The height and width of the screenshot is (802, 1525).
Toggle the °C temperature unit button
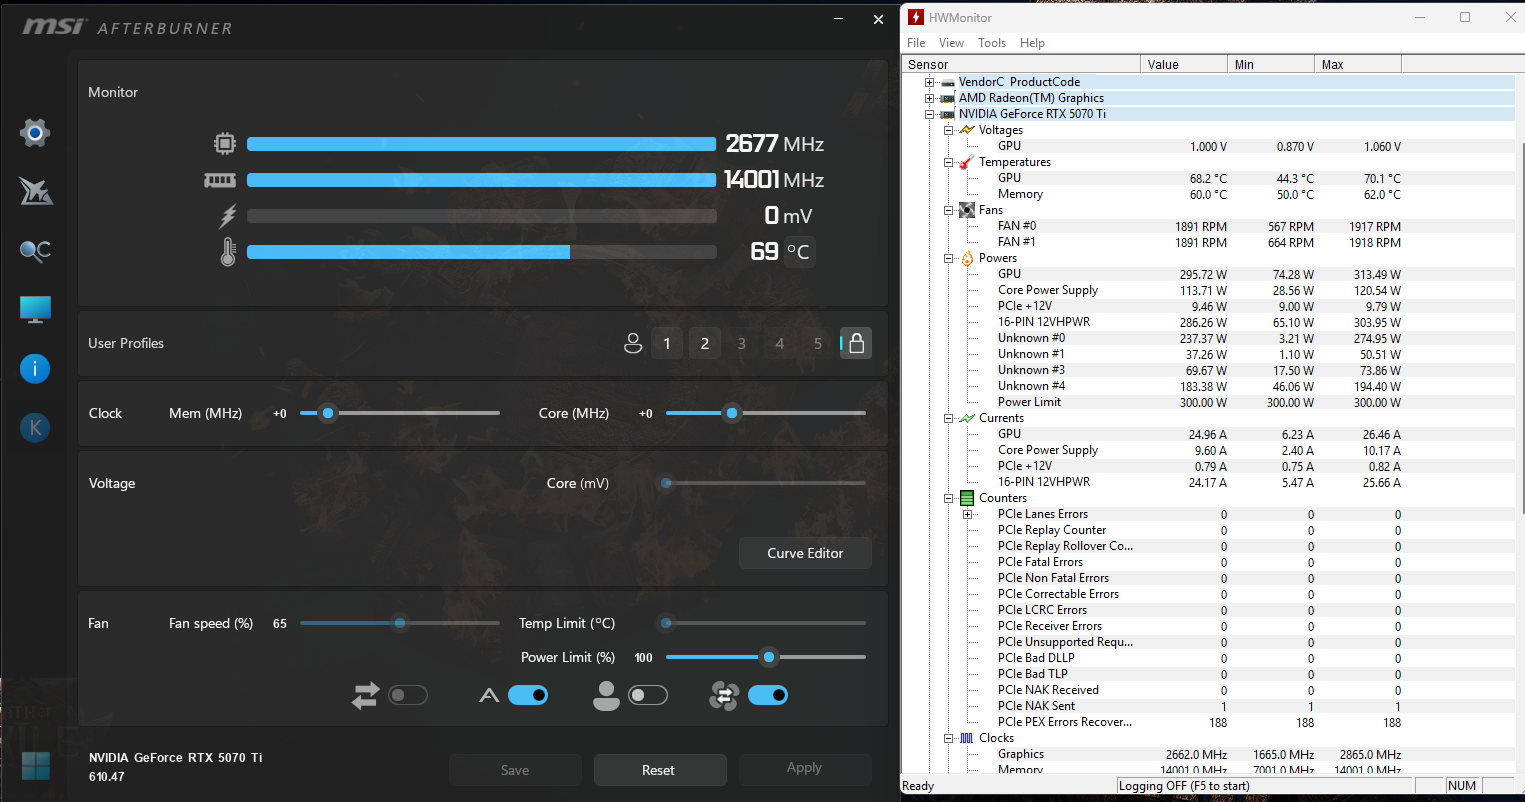click(x=798, y=252)
